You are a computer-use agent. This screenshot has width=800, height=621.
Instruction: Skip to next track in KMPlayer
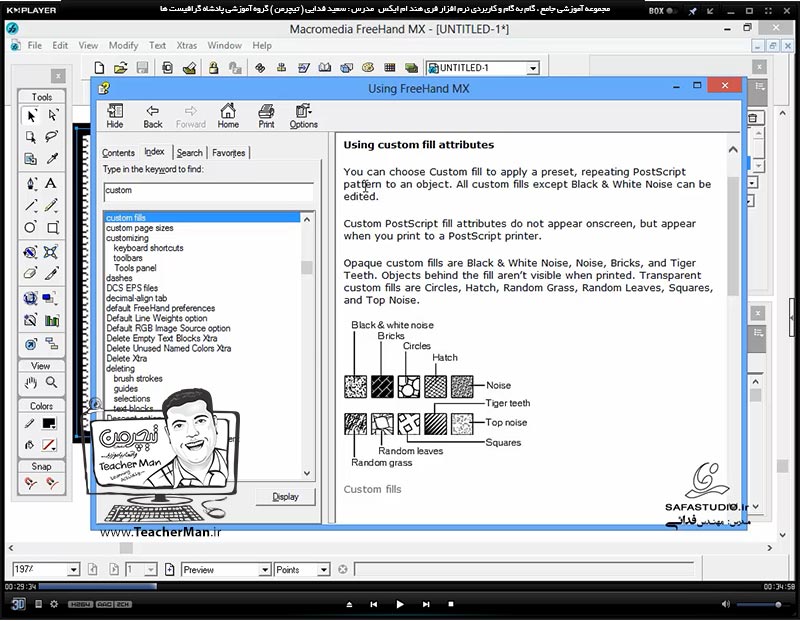(426, 604)
